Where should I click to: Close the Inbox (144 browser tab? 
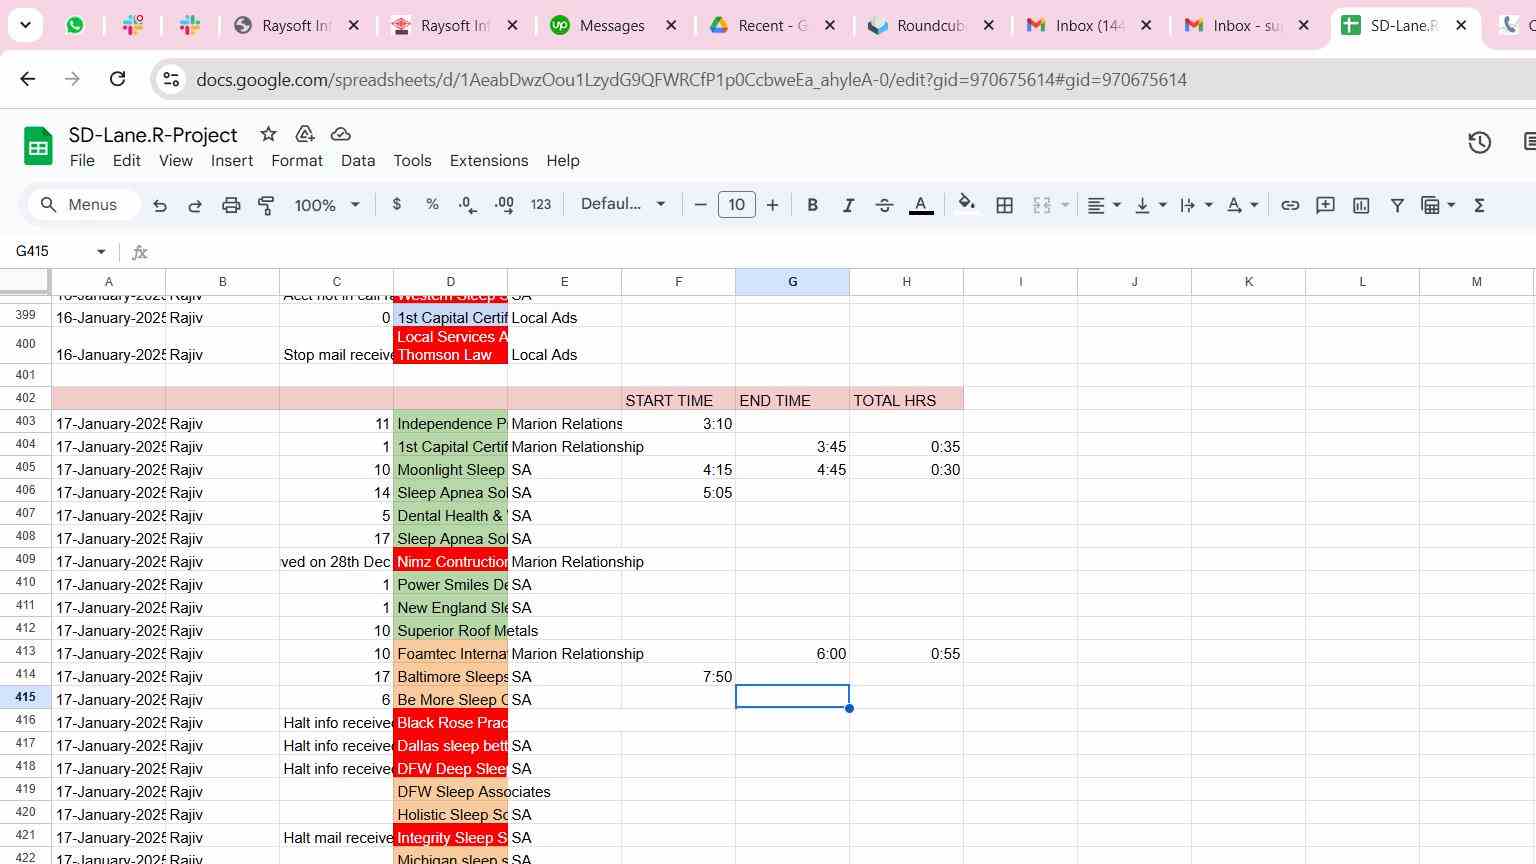(1146, 26)
